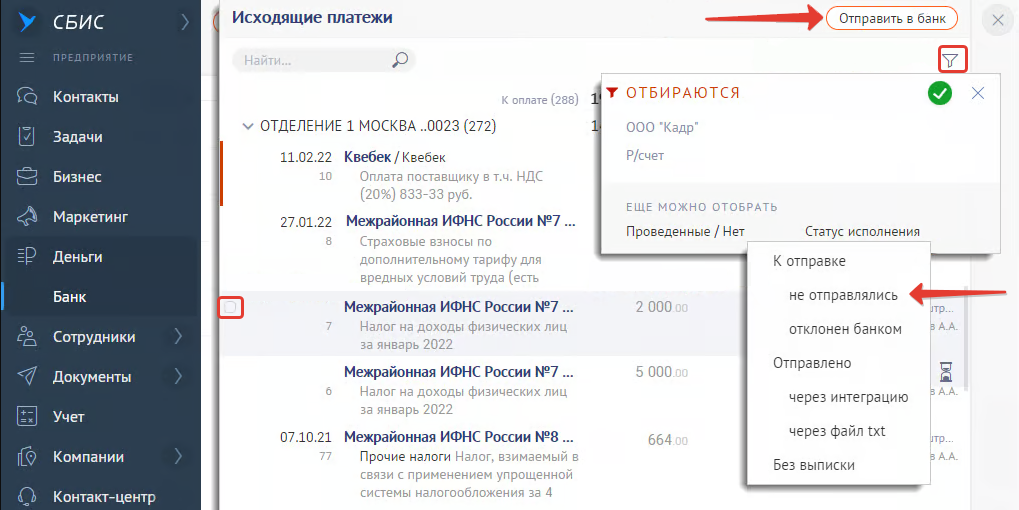Click the Деньги ruble icon
1019x510 pixels.
[27, 257]
